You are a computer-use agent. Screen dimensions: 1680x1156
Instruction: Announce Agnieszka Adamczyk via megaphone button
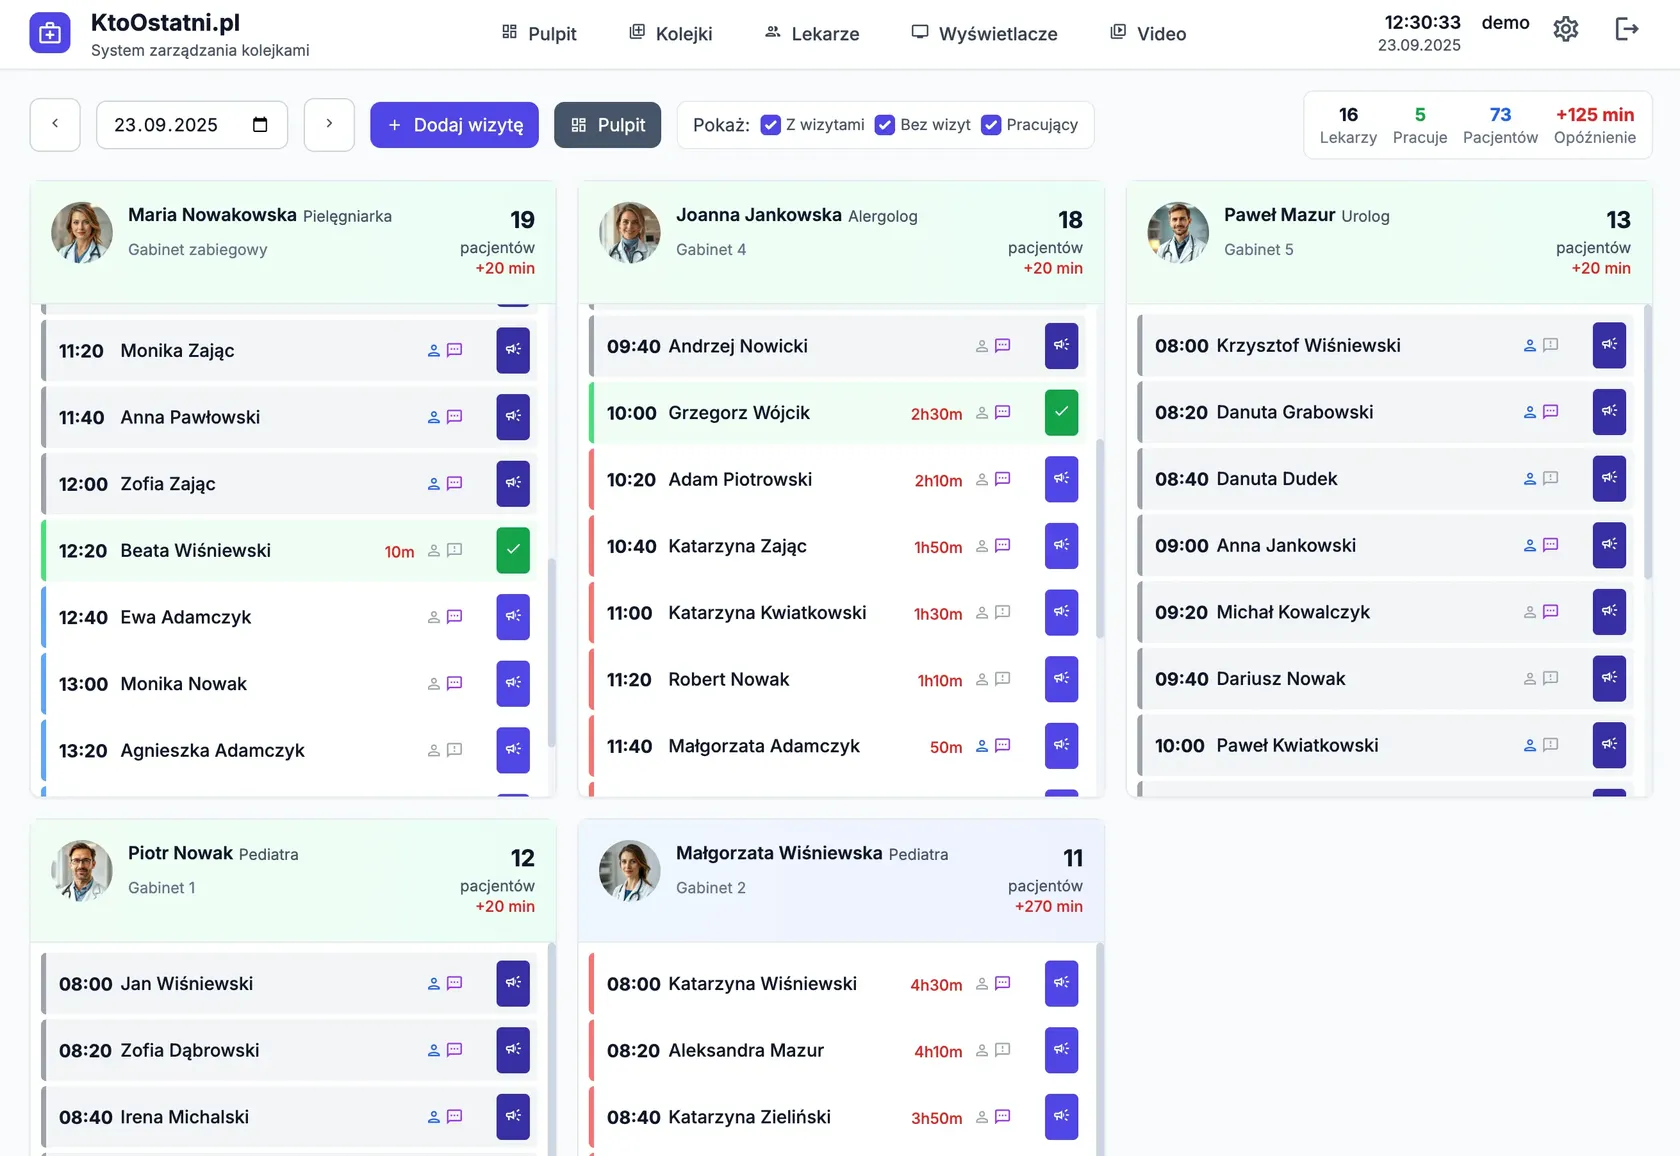[513, 750]
